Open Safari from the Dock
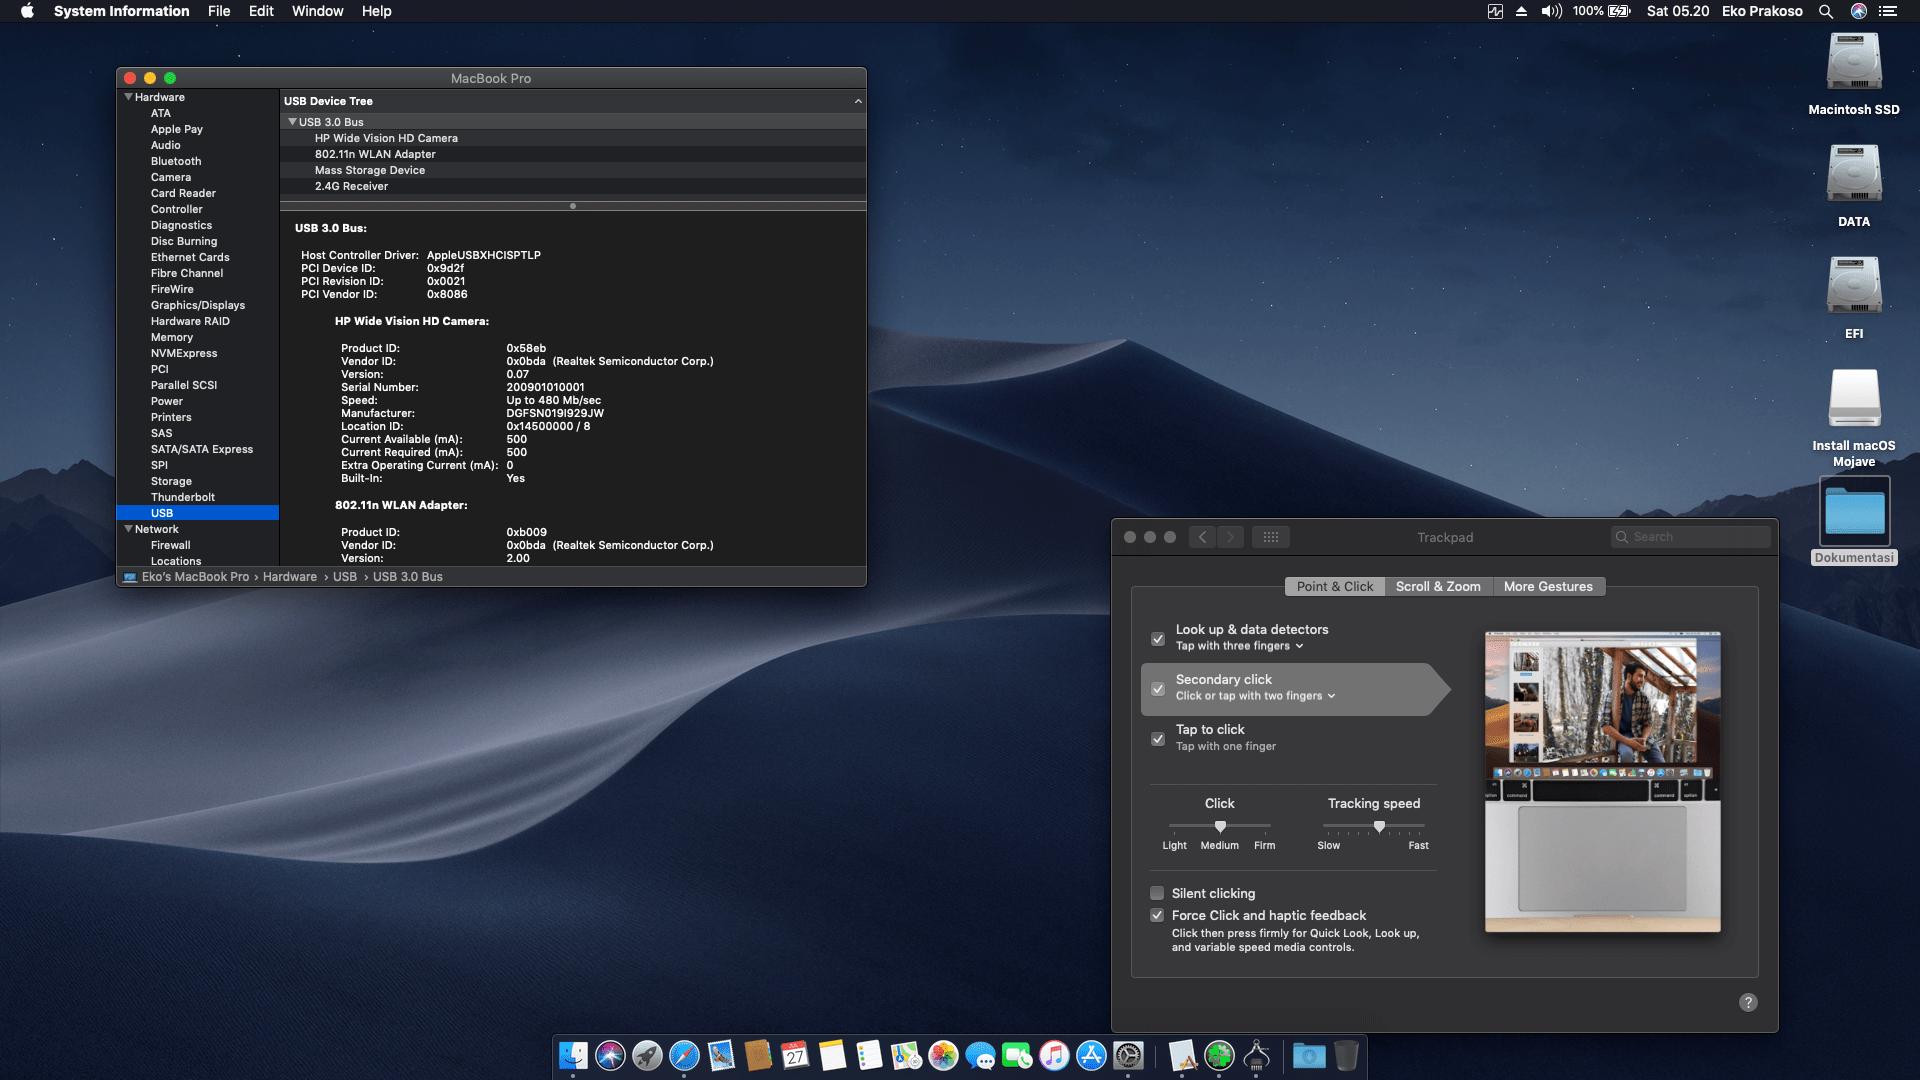This screenshot has width=1920, height=1080. tap(684, 1055)
